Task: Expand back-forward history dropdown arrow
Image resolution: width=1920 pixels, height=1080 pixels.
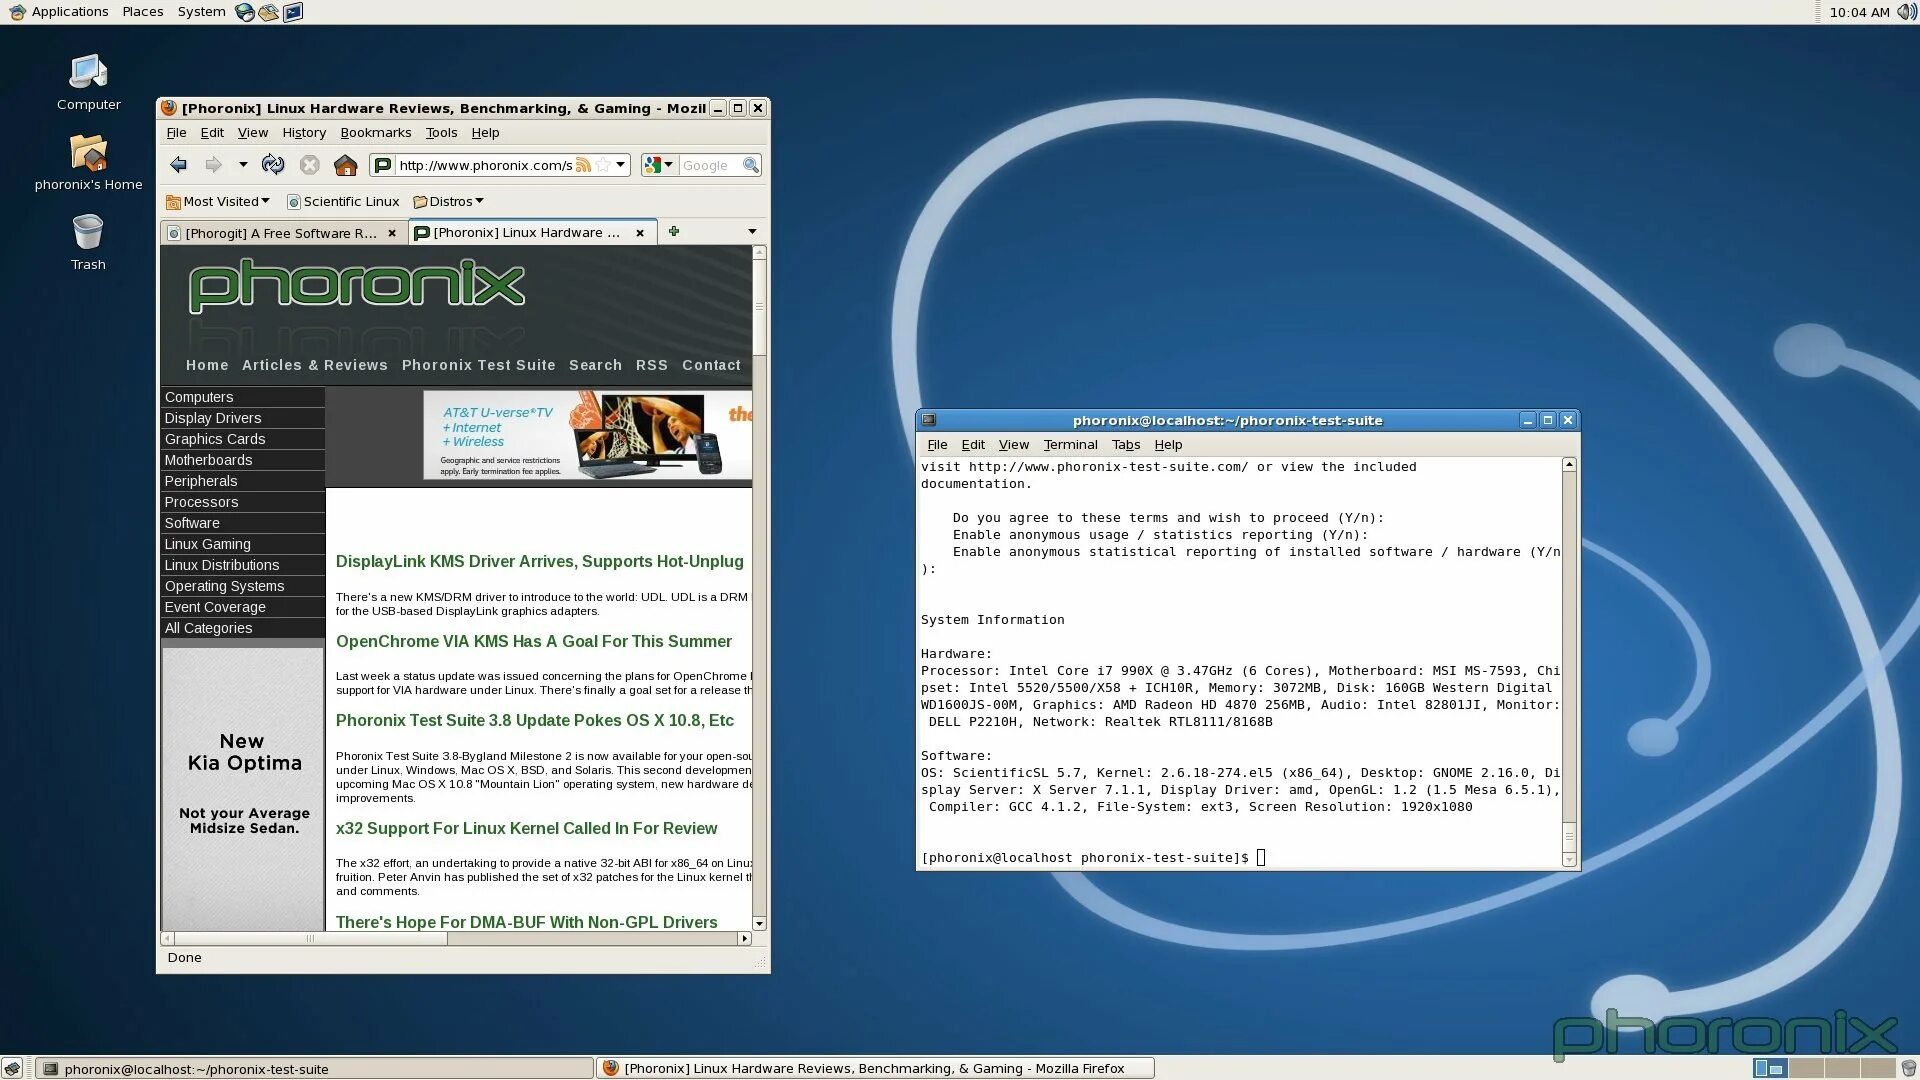Action: click(243, 165)
